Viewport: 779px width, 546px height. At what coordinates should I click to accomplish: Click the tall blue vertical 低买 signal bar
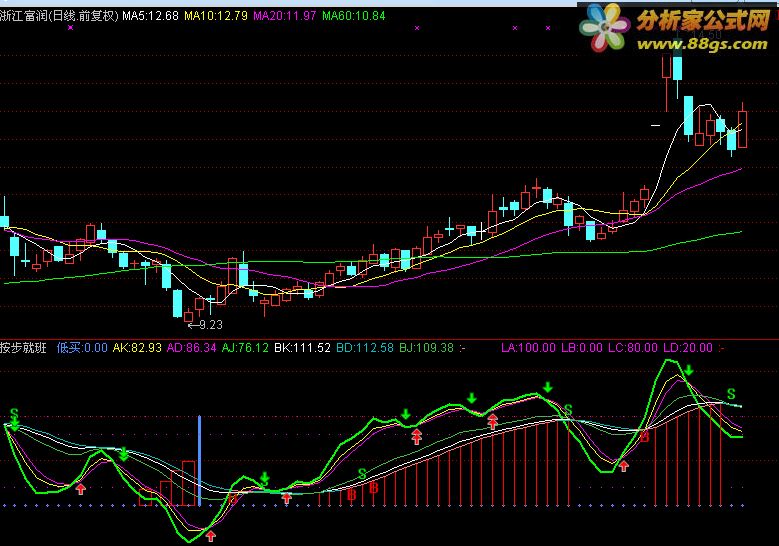[x=200, y=461]
